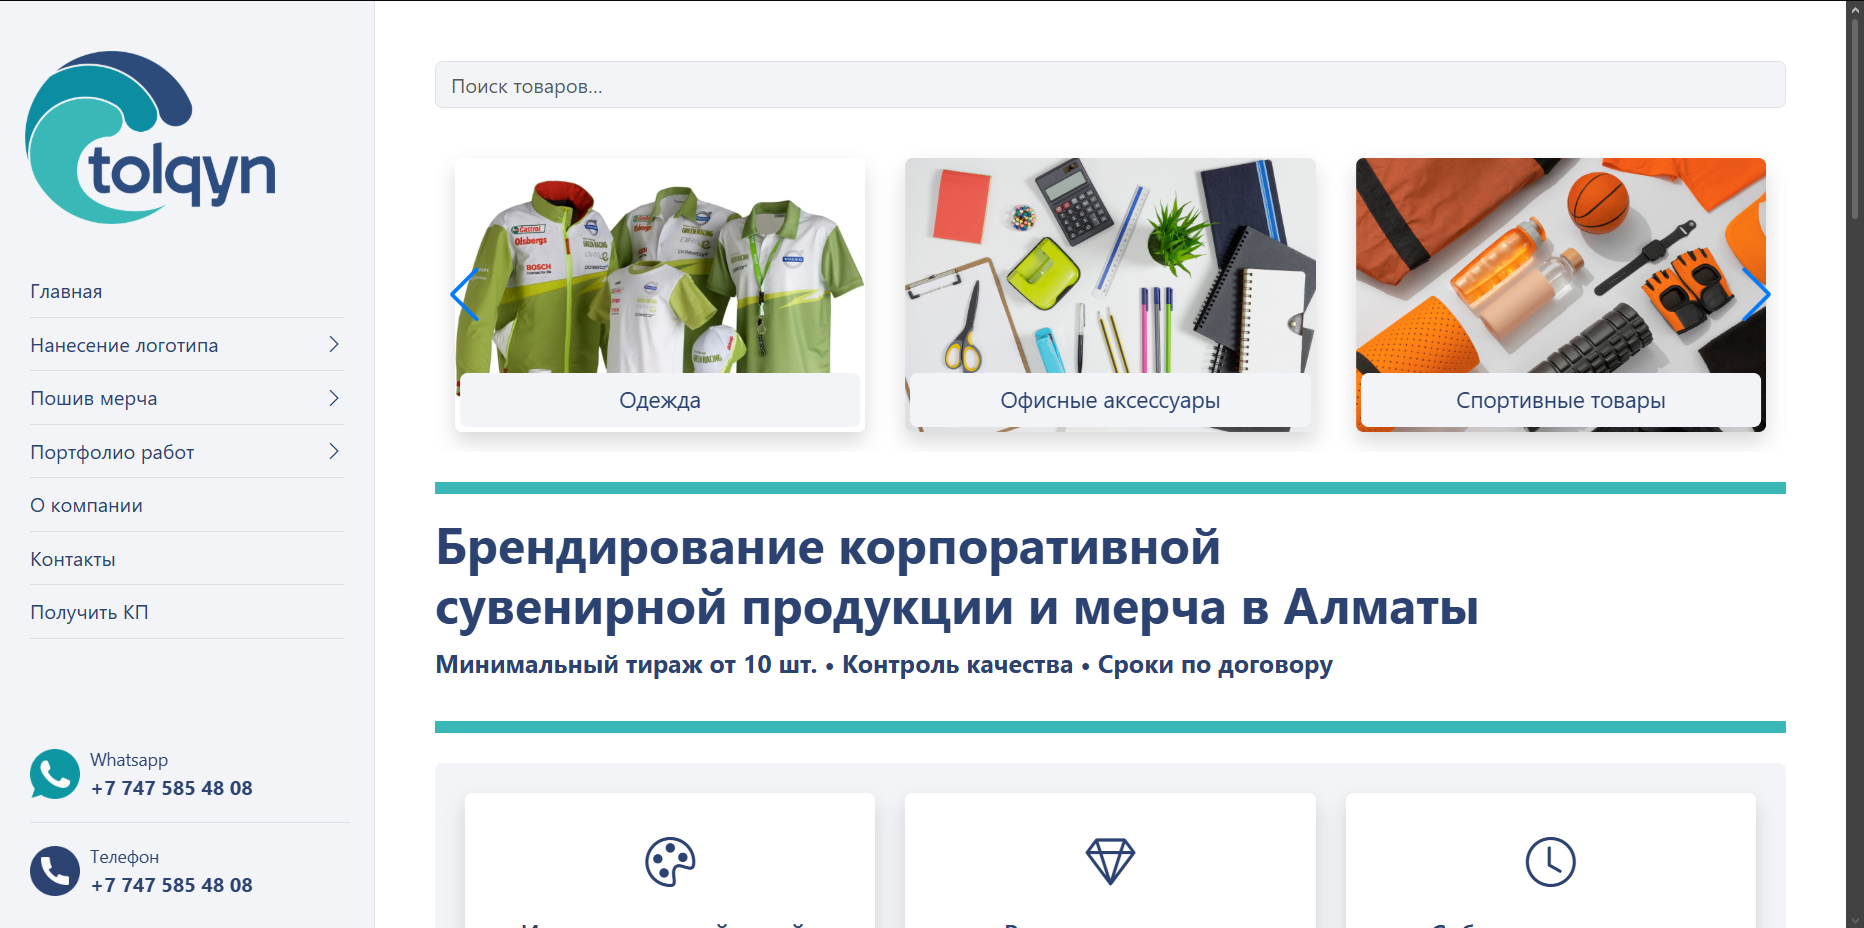Click the phone handset icon
This screenshot has width=1864, height=928.
(x=55, y=871)
